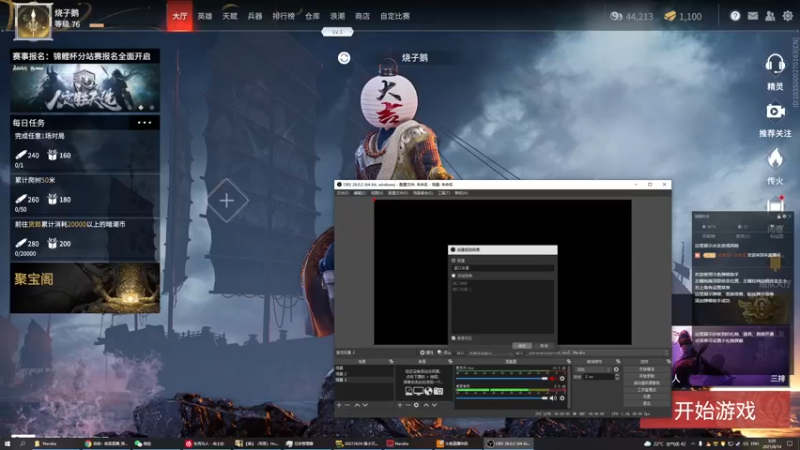Viewport: 800px width, 450px height.
Task: Click the top button in OBS controls panel
Action: (x=647, y=369)
